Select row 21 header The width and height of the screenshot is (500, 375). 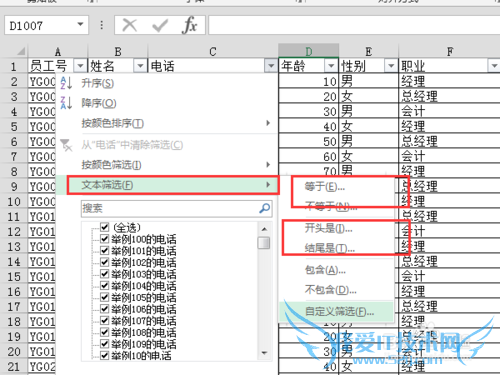pos(14,367)
